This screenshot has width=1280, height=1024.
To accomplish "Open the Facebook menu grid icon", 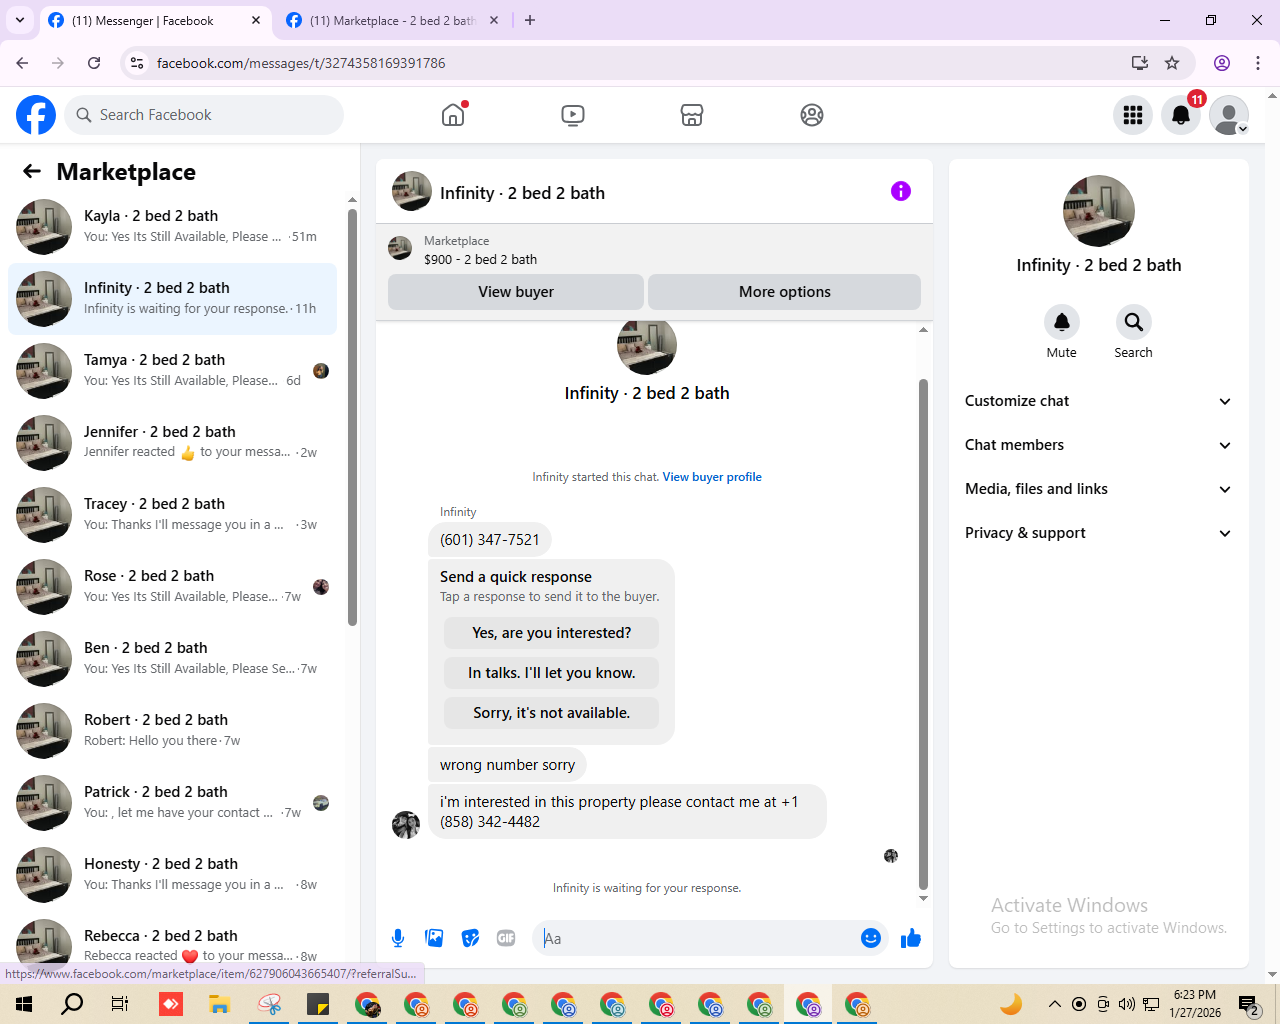I will (x=1133, y=115).
